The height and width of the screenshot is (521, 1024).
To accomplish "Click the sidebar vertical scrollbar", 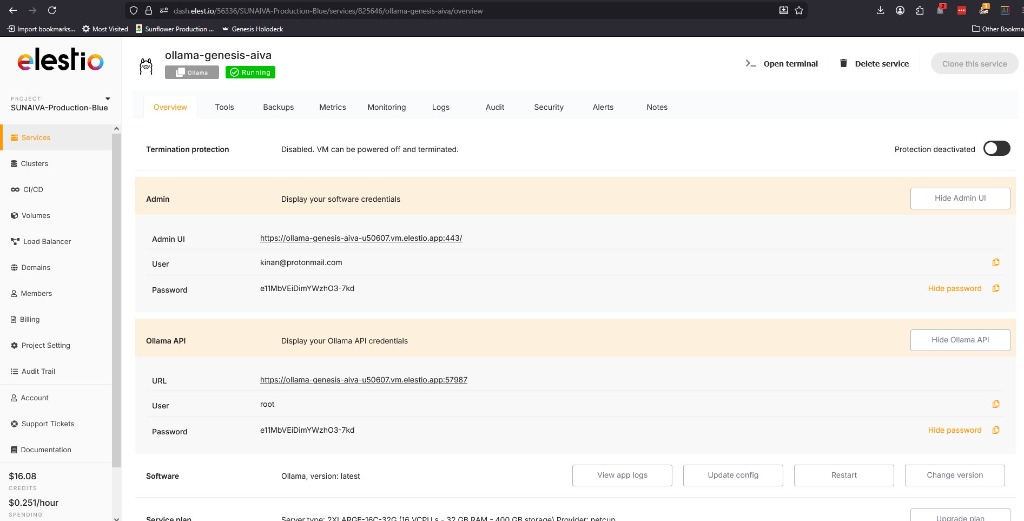I will pos(116,300).
